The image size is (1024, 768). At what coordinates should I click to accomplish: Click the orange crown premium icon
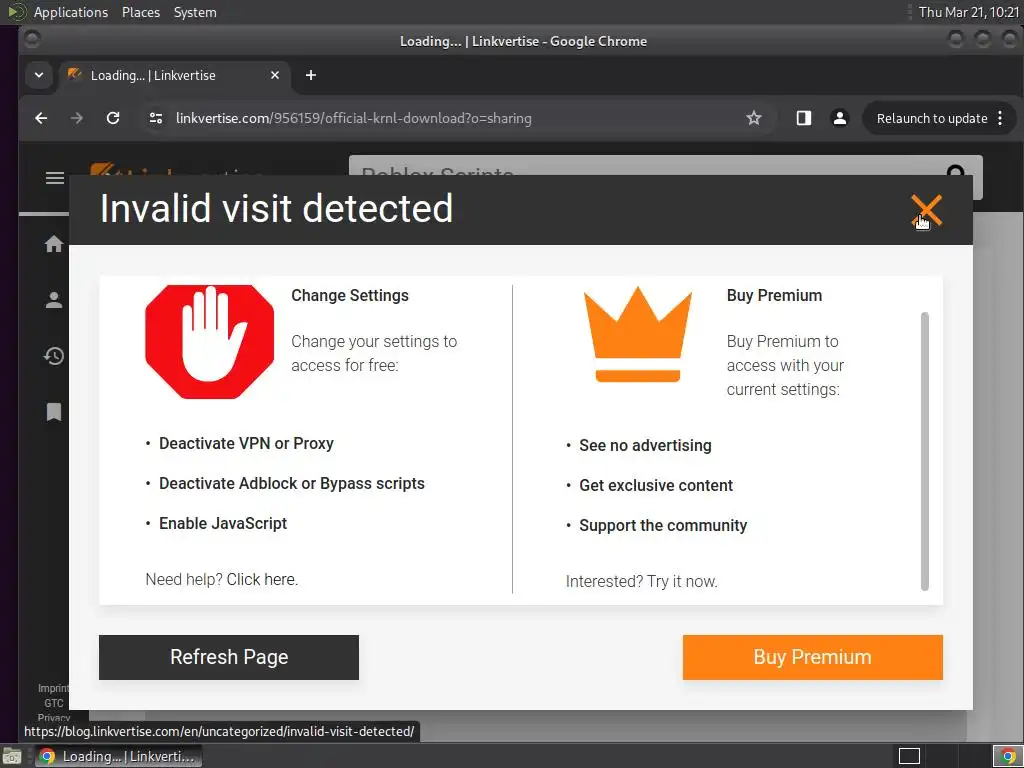(x=637, y=334)
